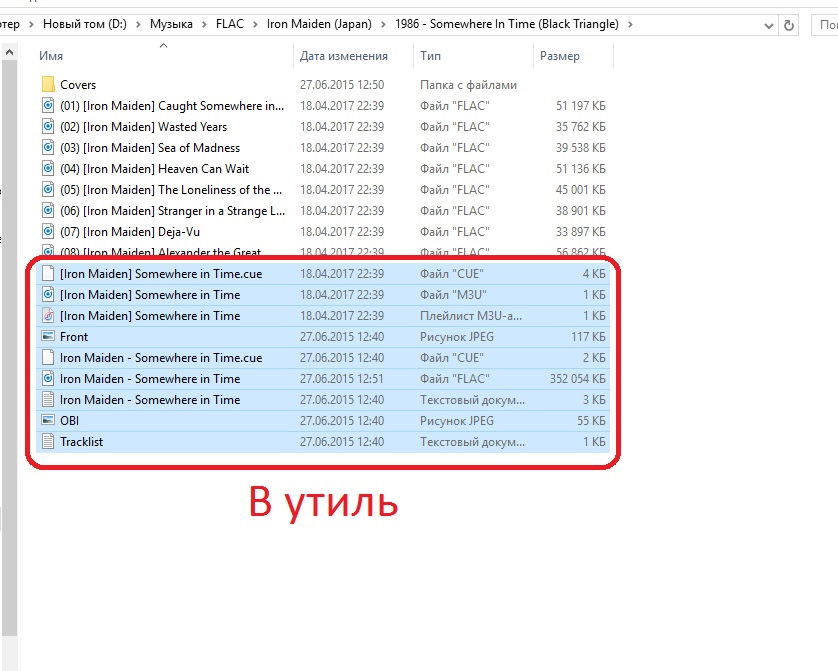Viewport: 838px width, 671px height.
Task: Click the Covers folder icon
Action: (48, 84)
